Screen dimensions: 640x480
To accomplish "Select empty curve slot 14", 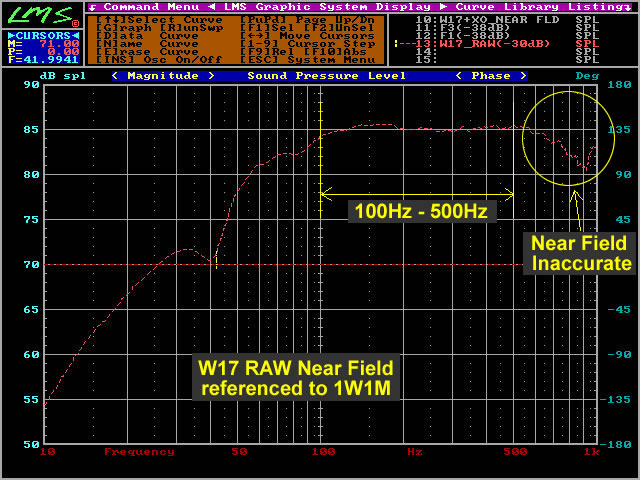I will point(507,52).
